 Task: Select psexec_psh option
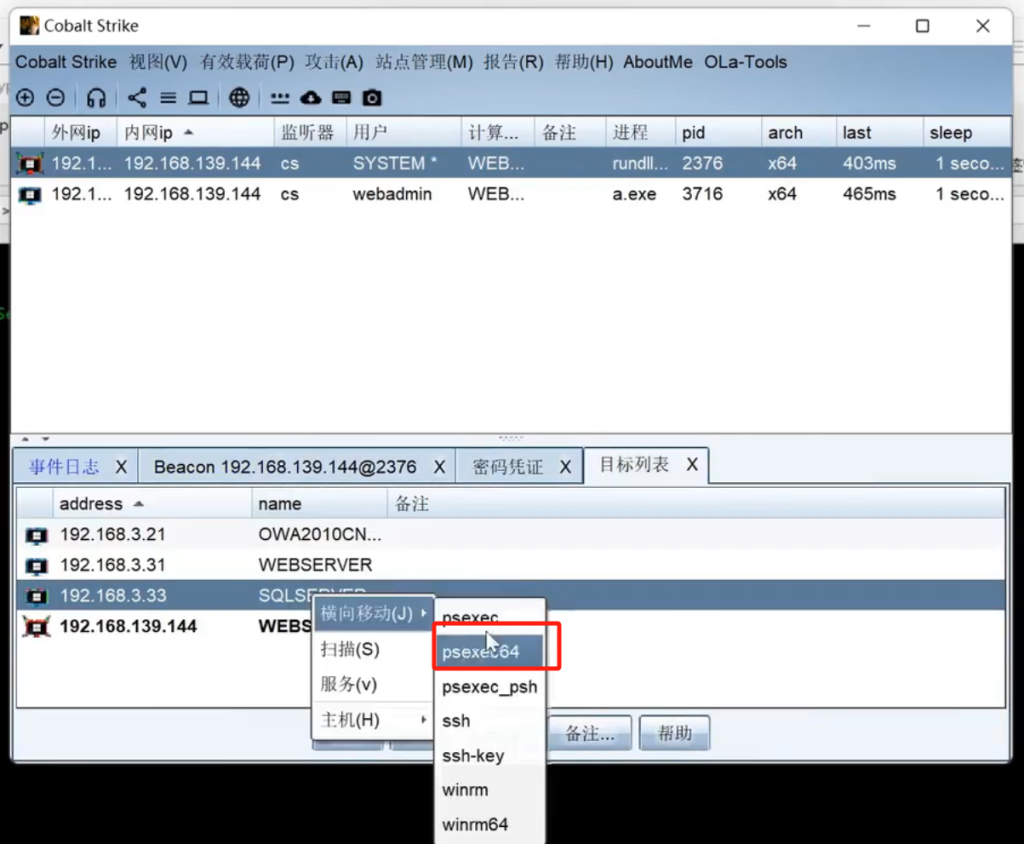coord(490,687)
